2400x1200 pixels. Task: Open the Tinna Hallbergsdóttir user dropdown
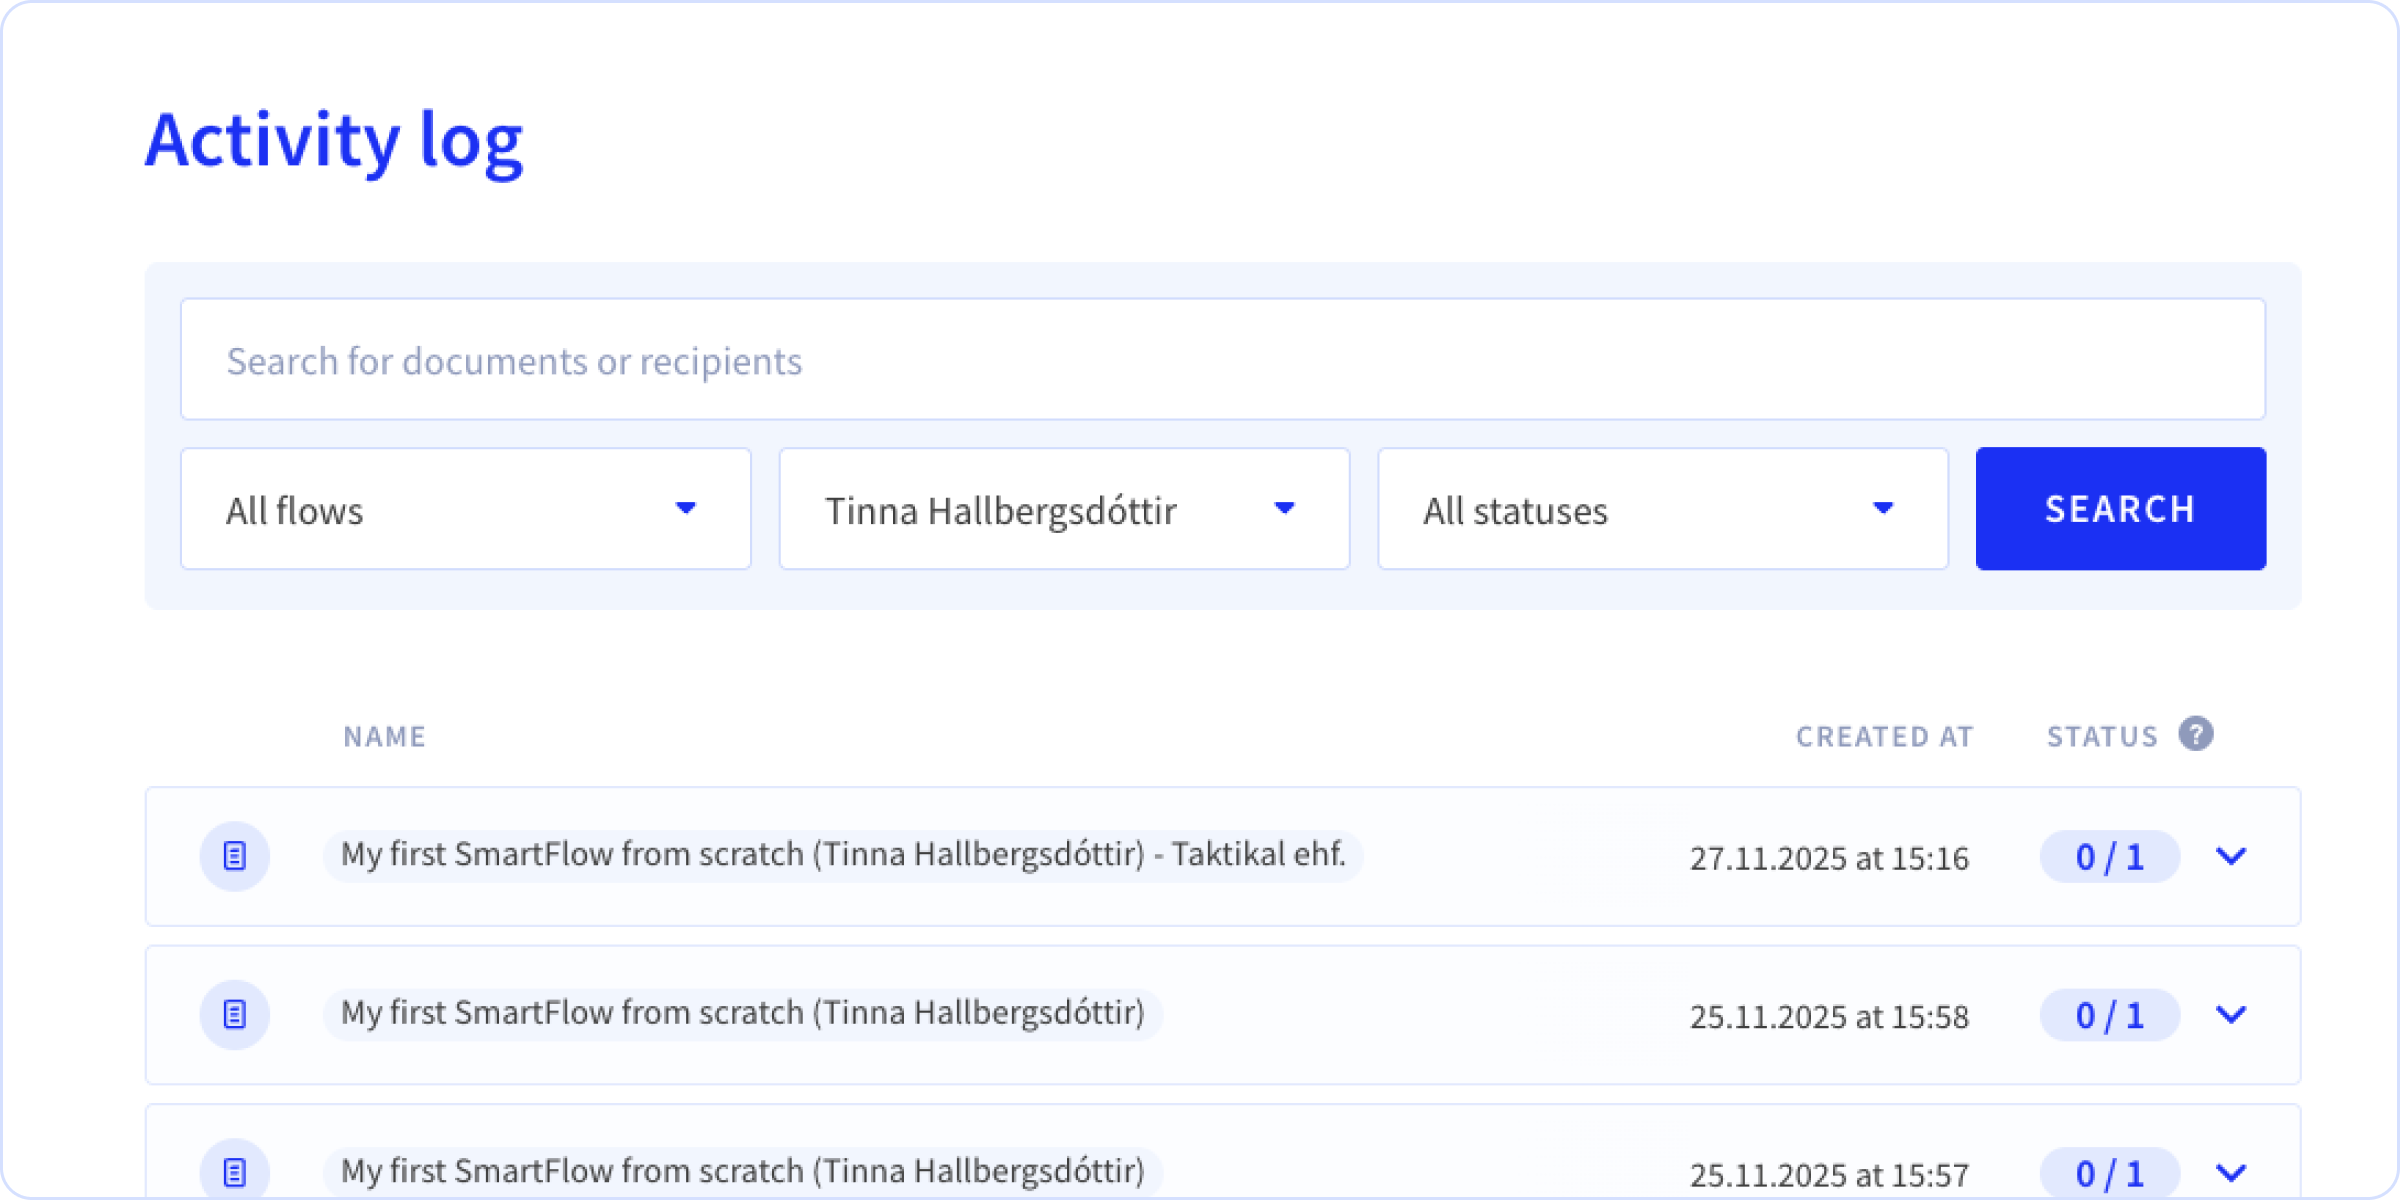(x=1064, y=509)
